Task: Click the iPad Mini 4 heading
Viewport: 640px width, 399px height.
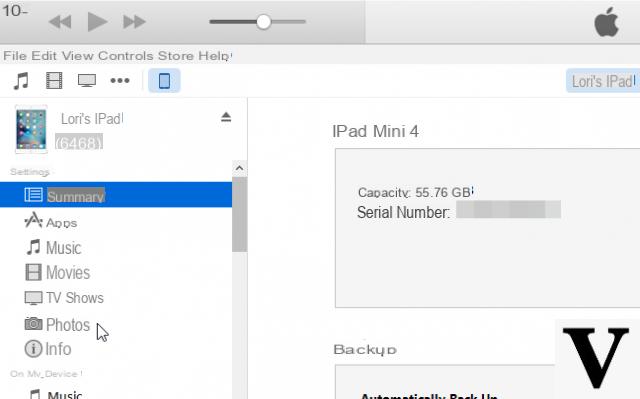Action: (376, 131)
